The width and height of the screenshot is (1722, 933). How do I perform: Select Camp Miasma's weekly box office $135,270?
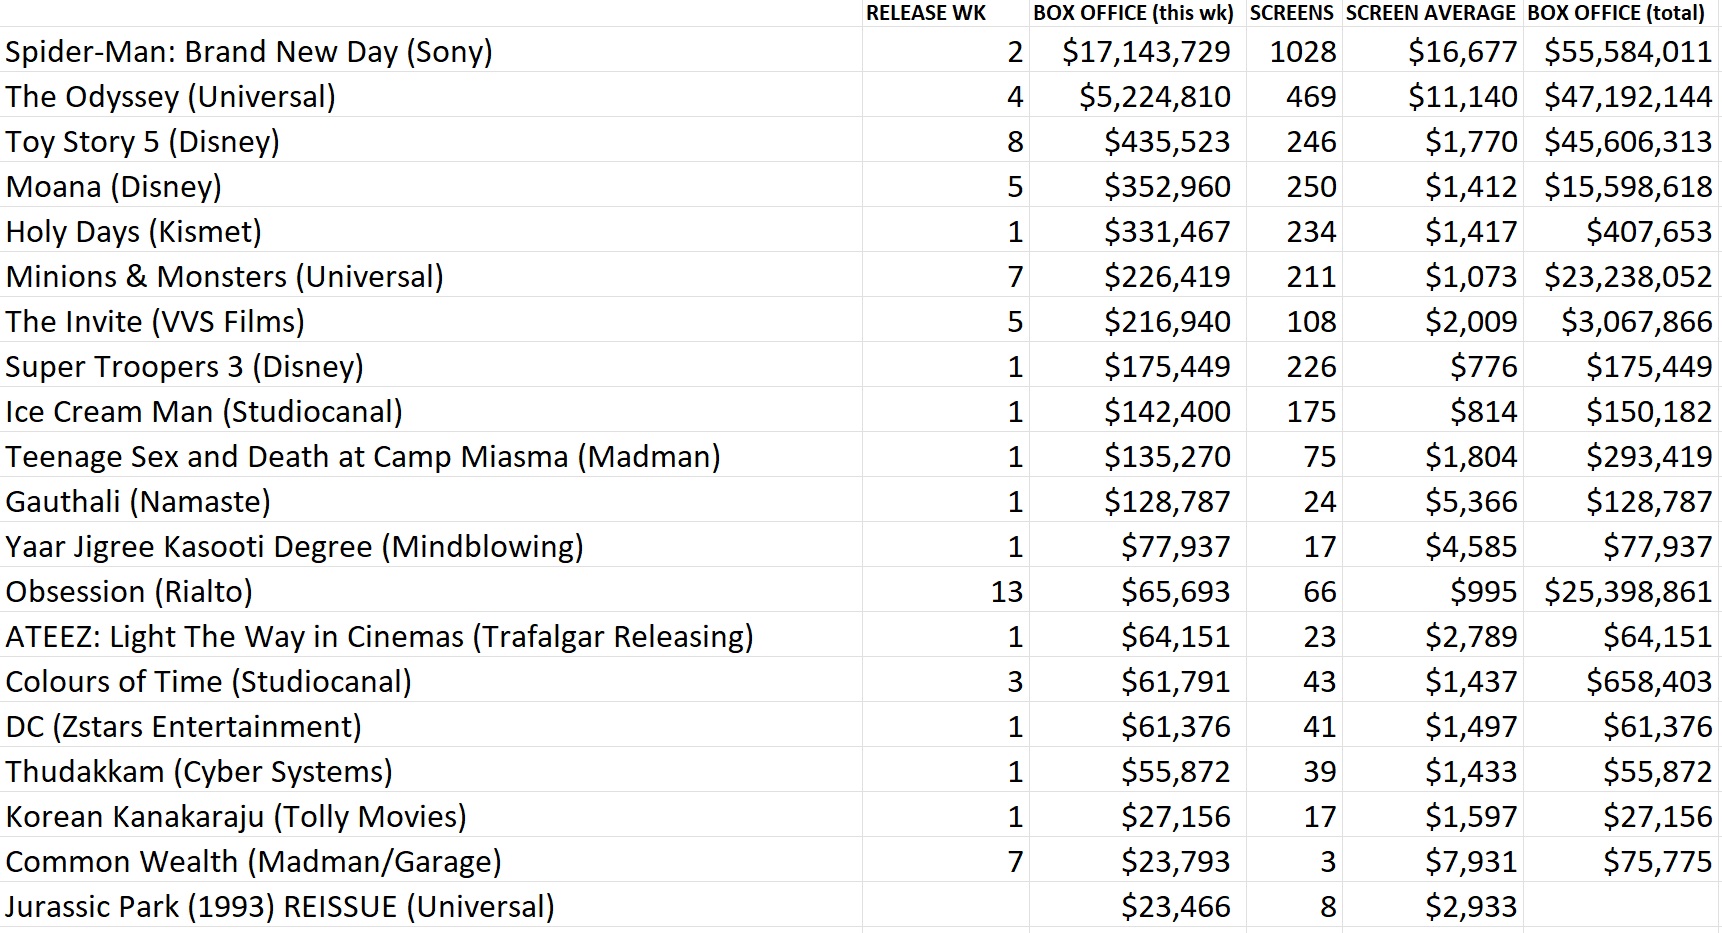click(1167, 457)
